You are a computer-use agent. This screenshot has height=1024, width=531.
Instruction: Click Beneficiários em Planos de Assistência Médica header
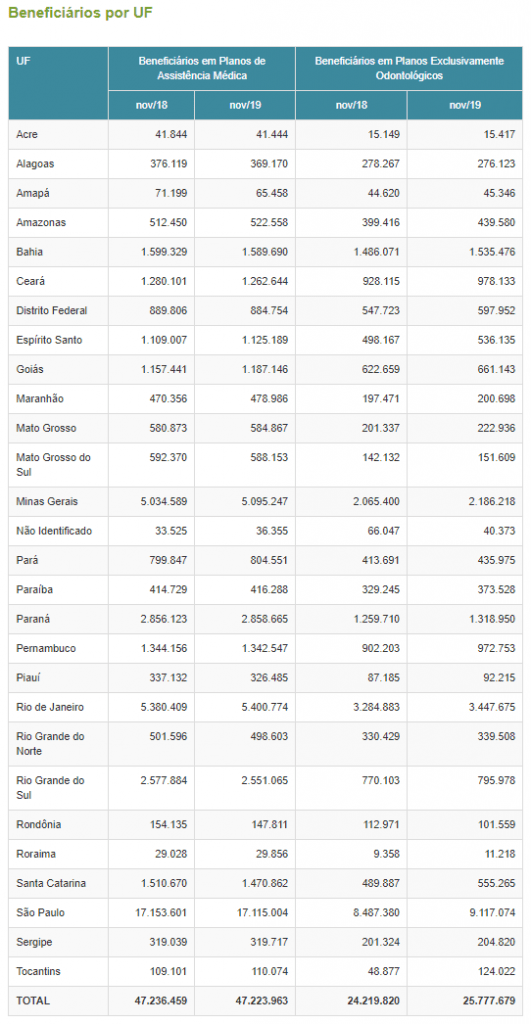point(202,69)
